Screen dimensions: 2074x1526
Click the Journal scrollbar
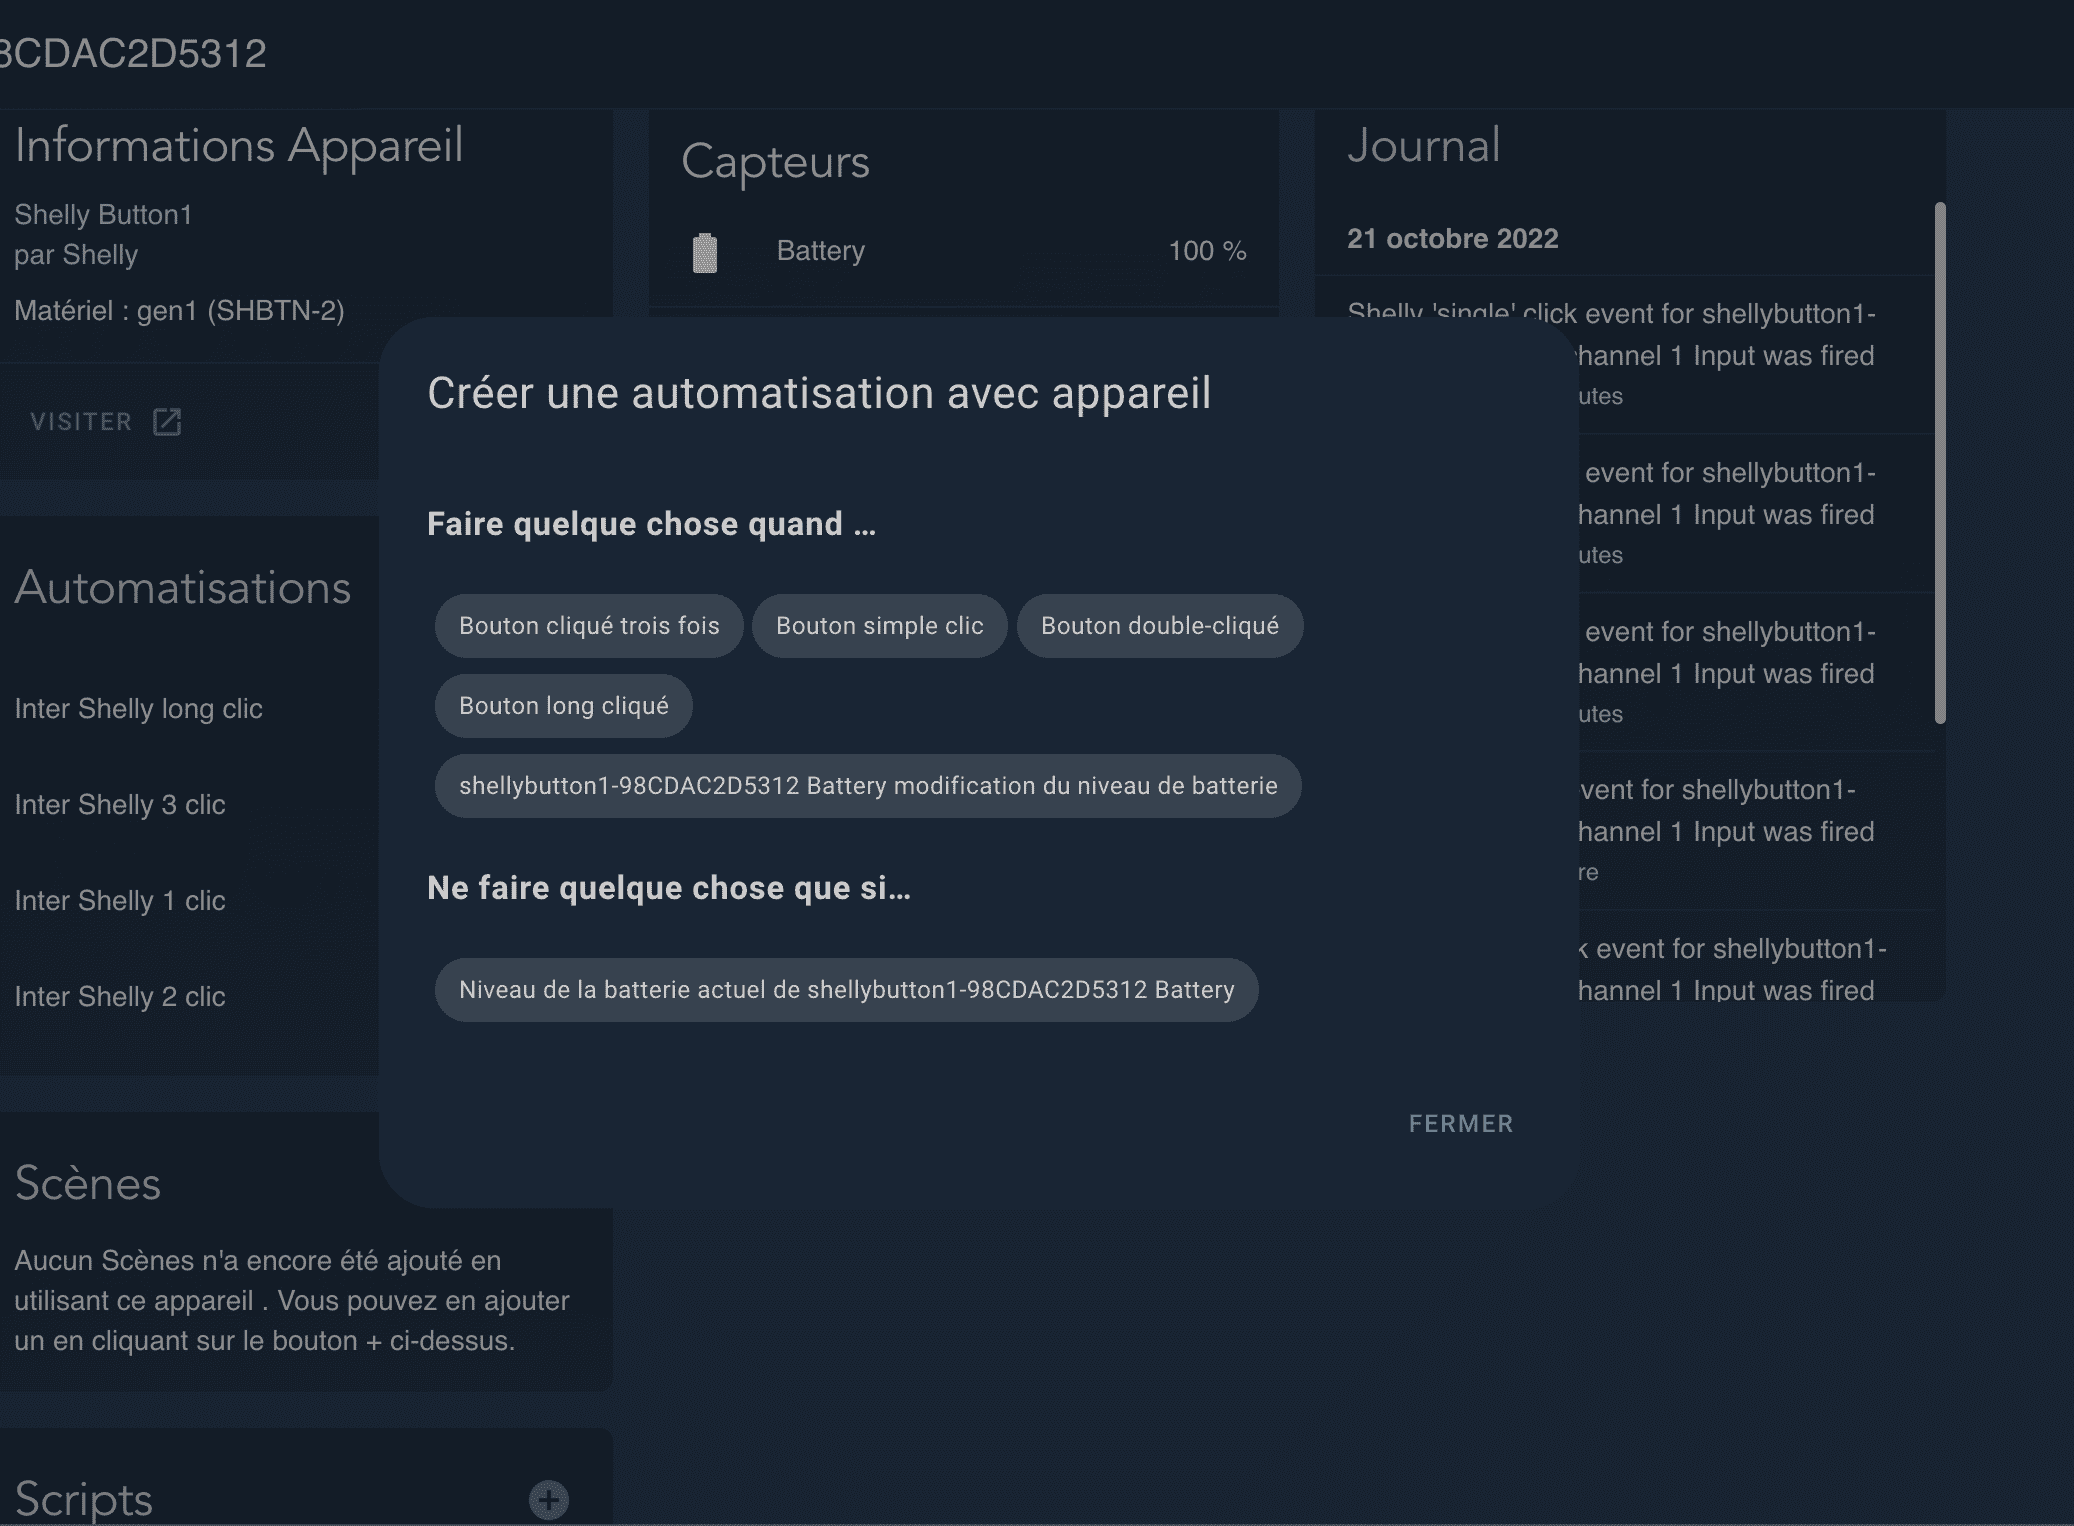point(1940,463)
